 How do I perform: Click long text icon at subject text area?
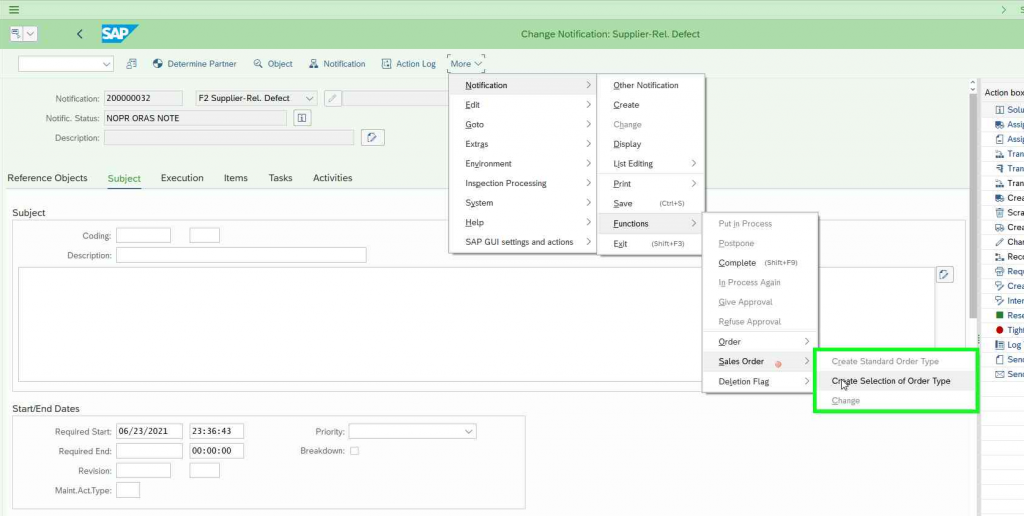click(944, 274)
